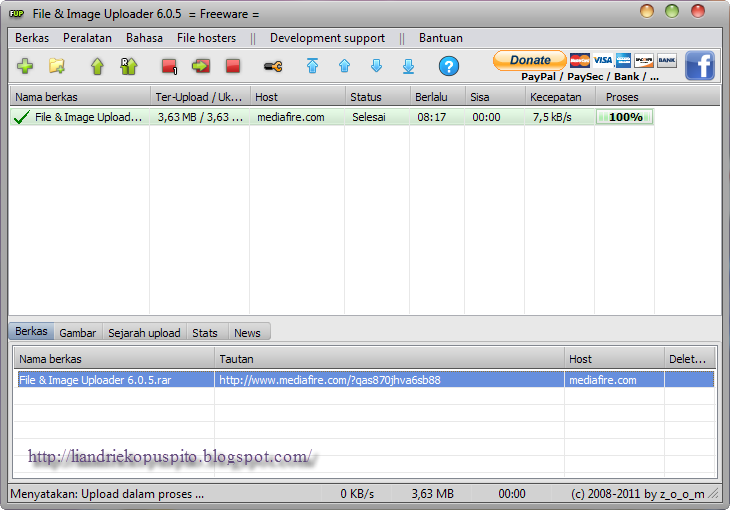
Task: Open the File hosters menu
Action: [206, 38]
